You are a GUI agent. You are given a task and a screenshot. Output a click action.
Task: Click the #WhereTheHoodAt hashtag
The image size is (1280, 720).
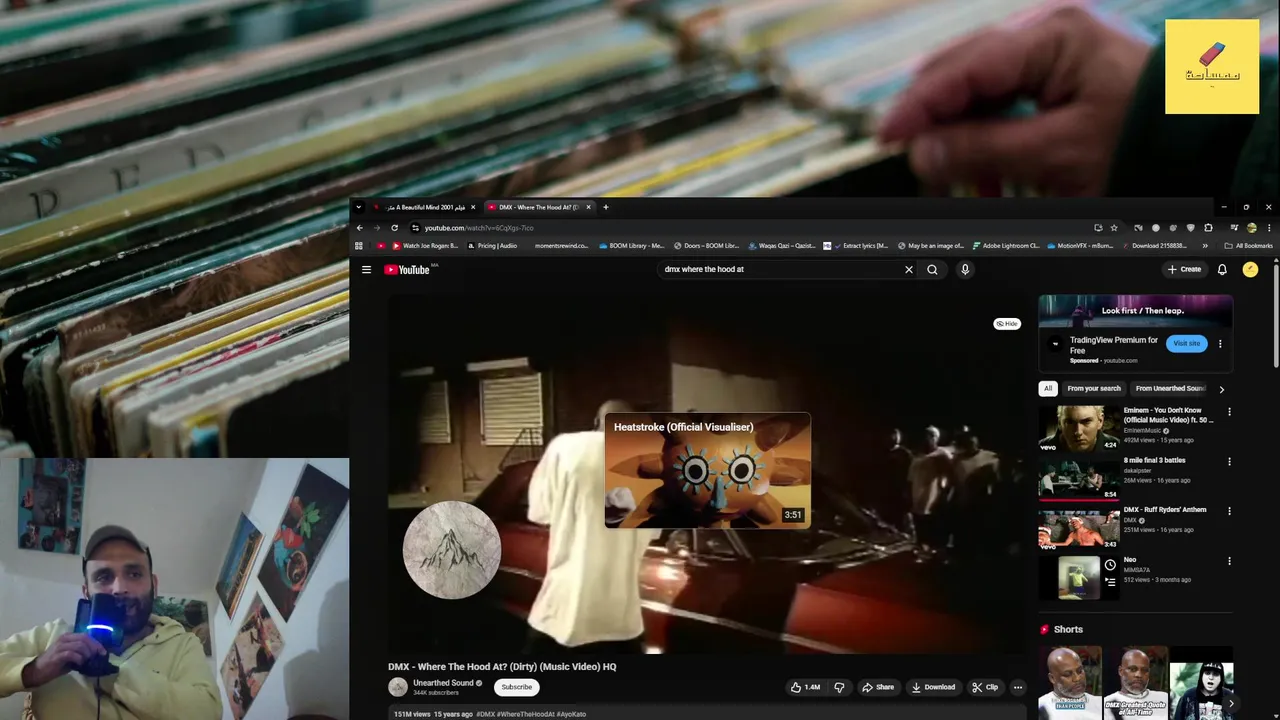click(525, 714)
